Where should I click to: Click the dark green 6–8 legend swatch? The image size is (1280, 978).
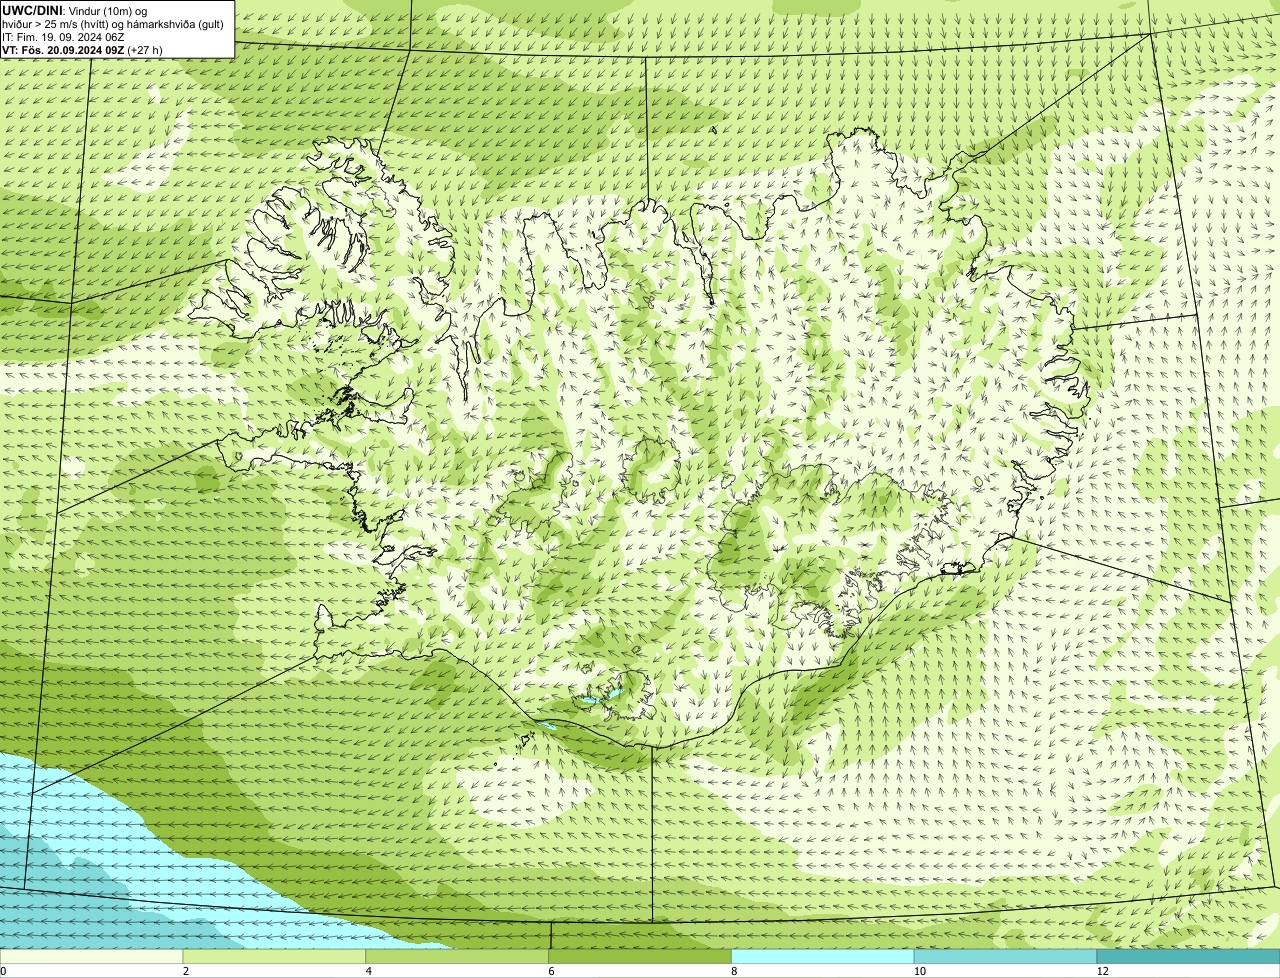pos(640,957)
